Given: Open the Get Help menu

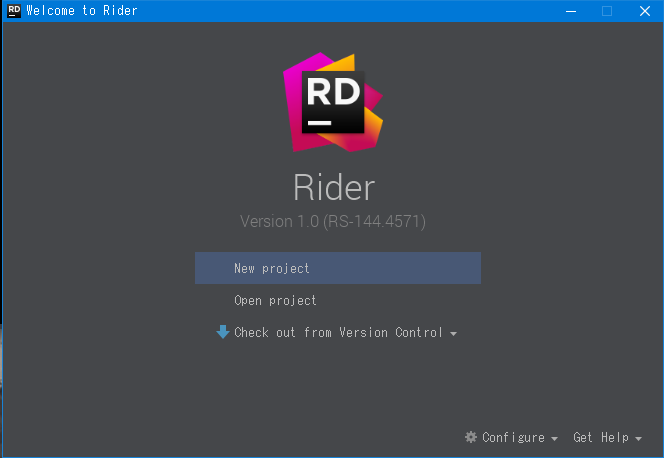Looking at the screenshot, I should click(600, 437).
